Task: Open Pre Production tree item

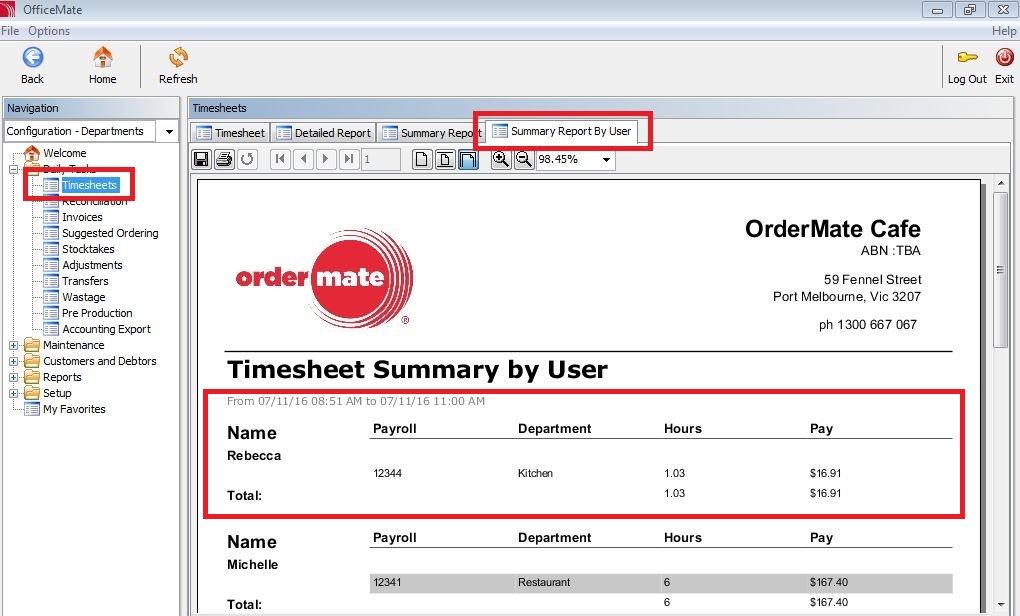Action: point(97,313)
